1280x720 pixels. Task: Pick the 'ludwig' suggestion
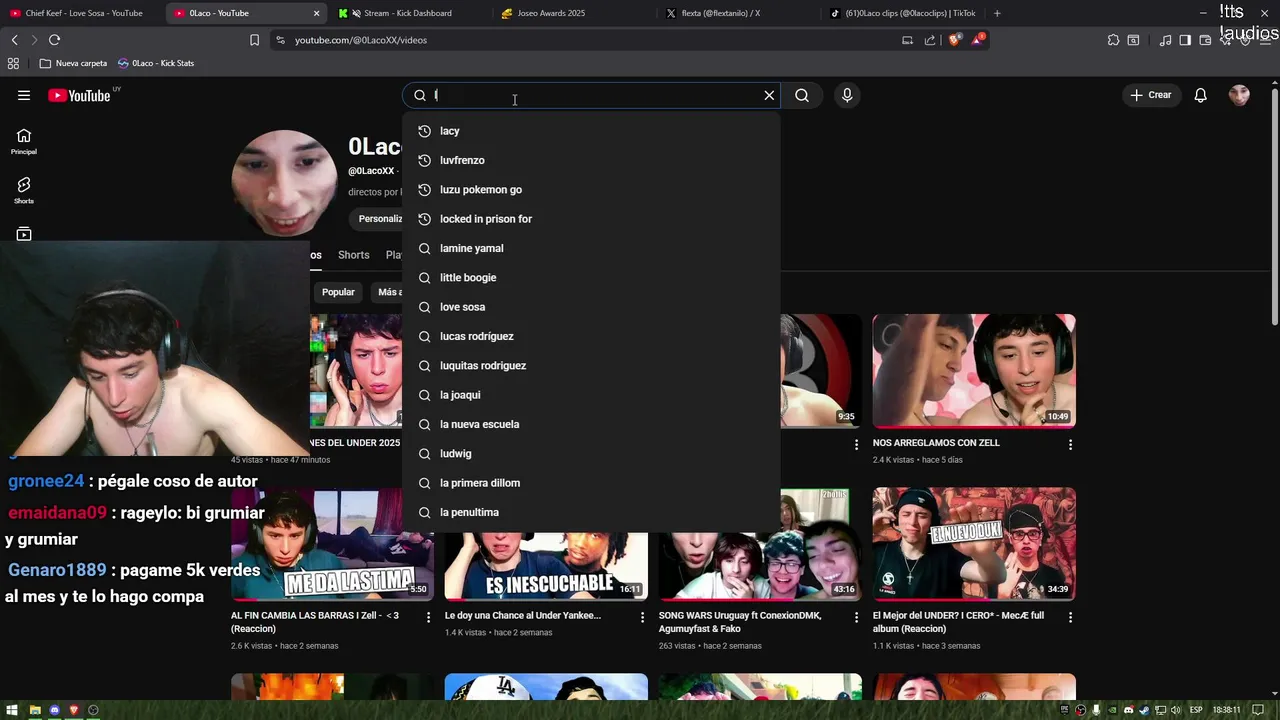[x=591, y=454]
